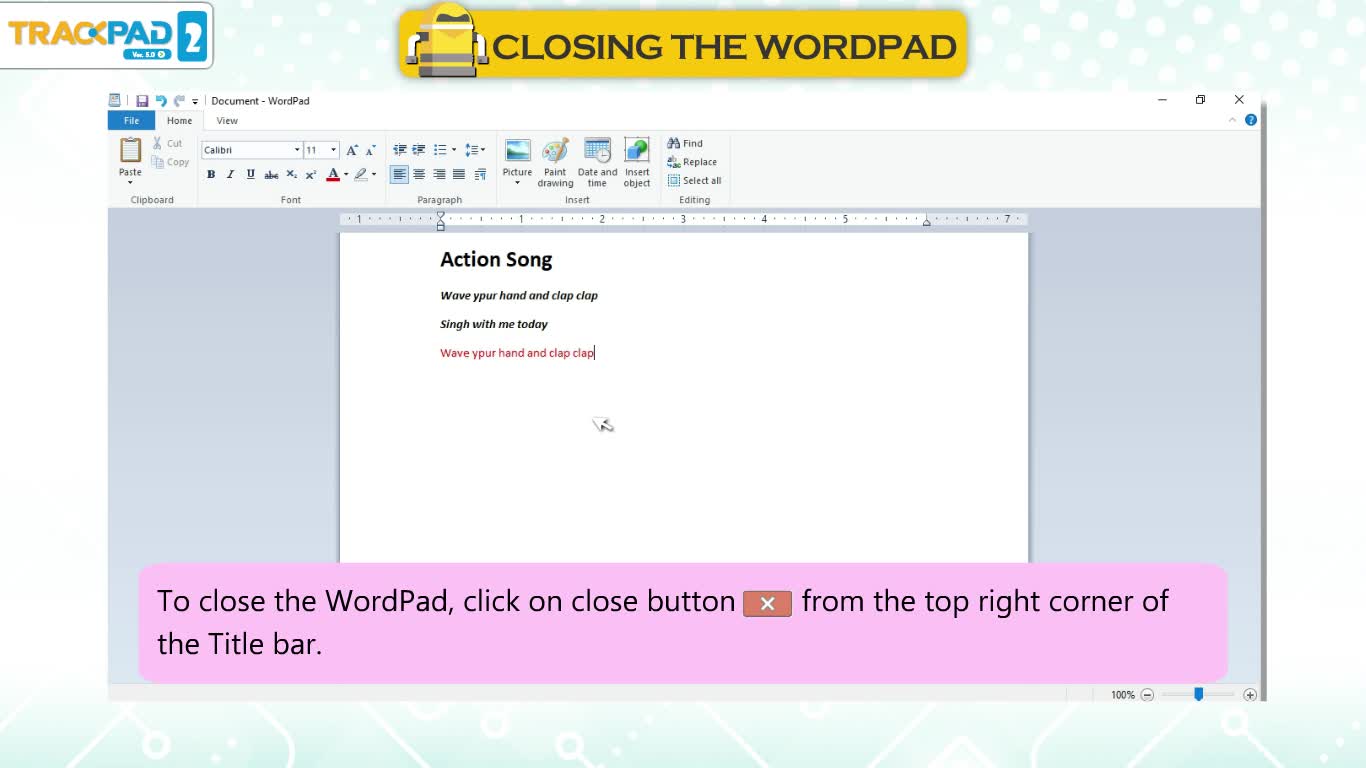Minimize the WordPad window
The width and height of the screenshot is (1366, 768).
1163,100
